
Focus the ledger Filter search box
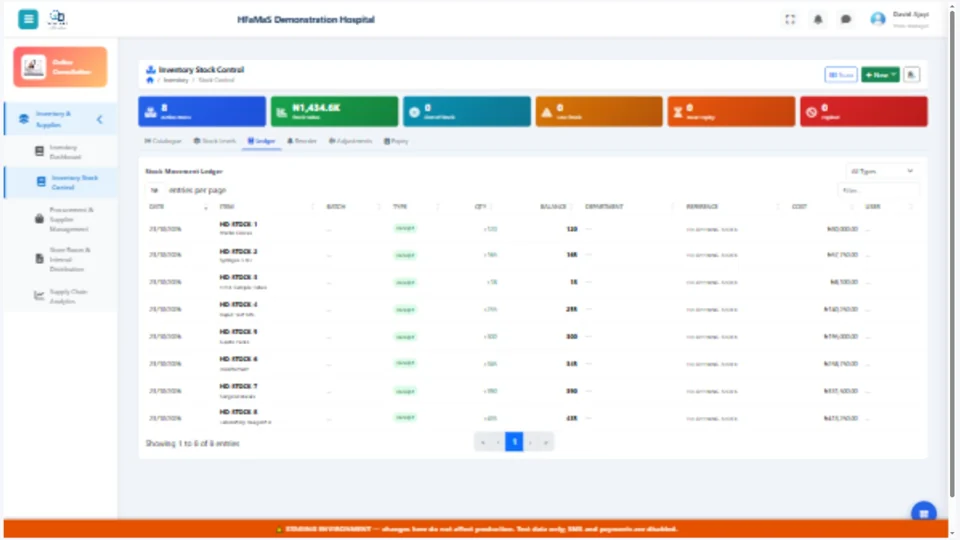point(878,190)
